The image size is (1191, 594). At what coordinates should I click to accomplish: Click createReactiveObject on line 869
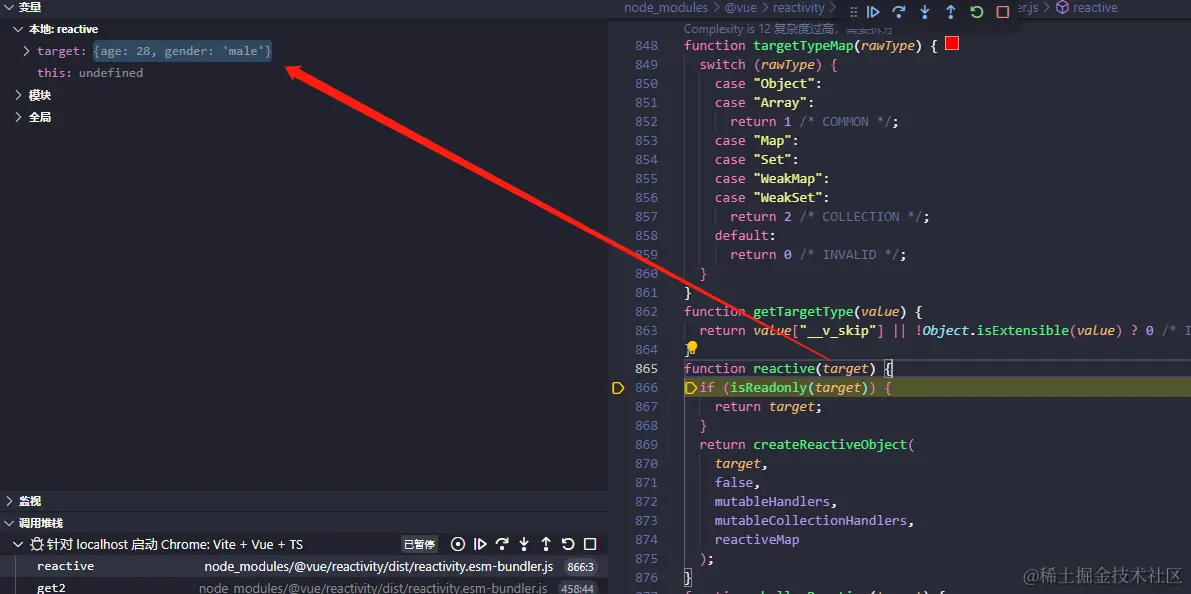pos(829,444)
